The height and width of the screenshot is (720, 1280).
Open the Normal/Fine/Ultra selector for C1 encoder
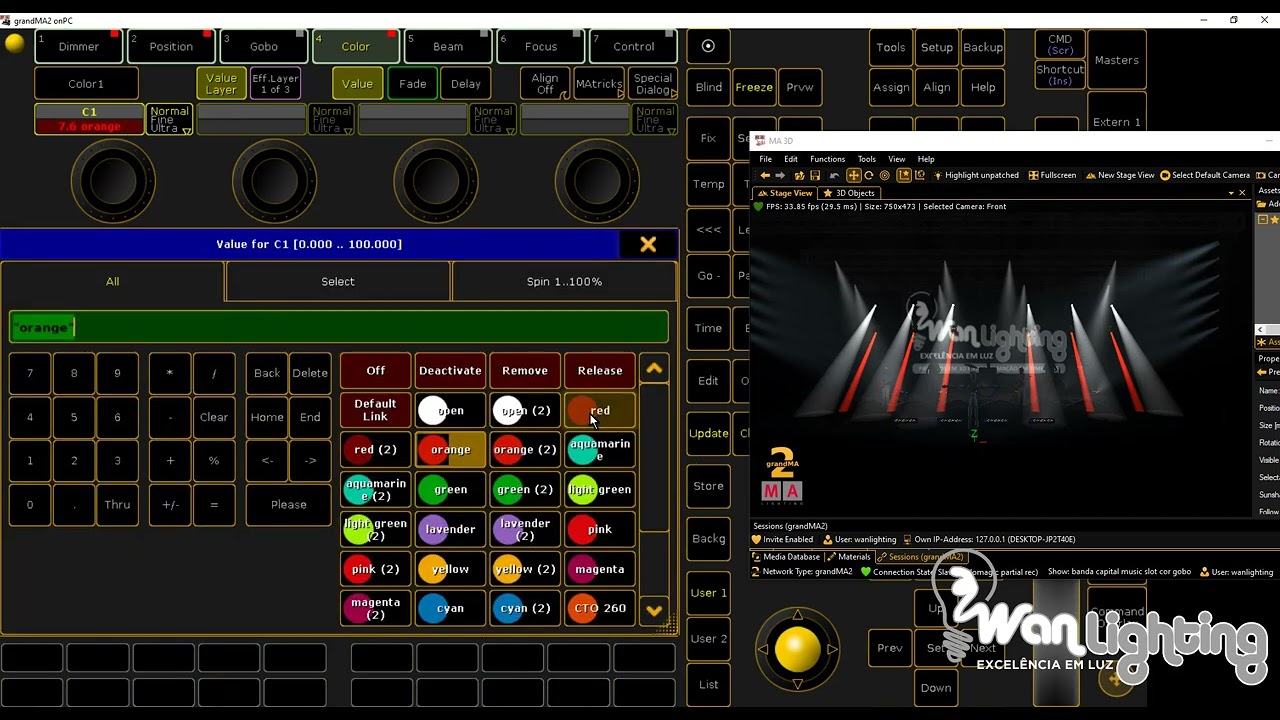170,120
